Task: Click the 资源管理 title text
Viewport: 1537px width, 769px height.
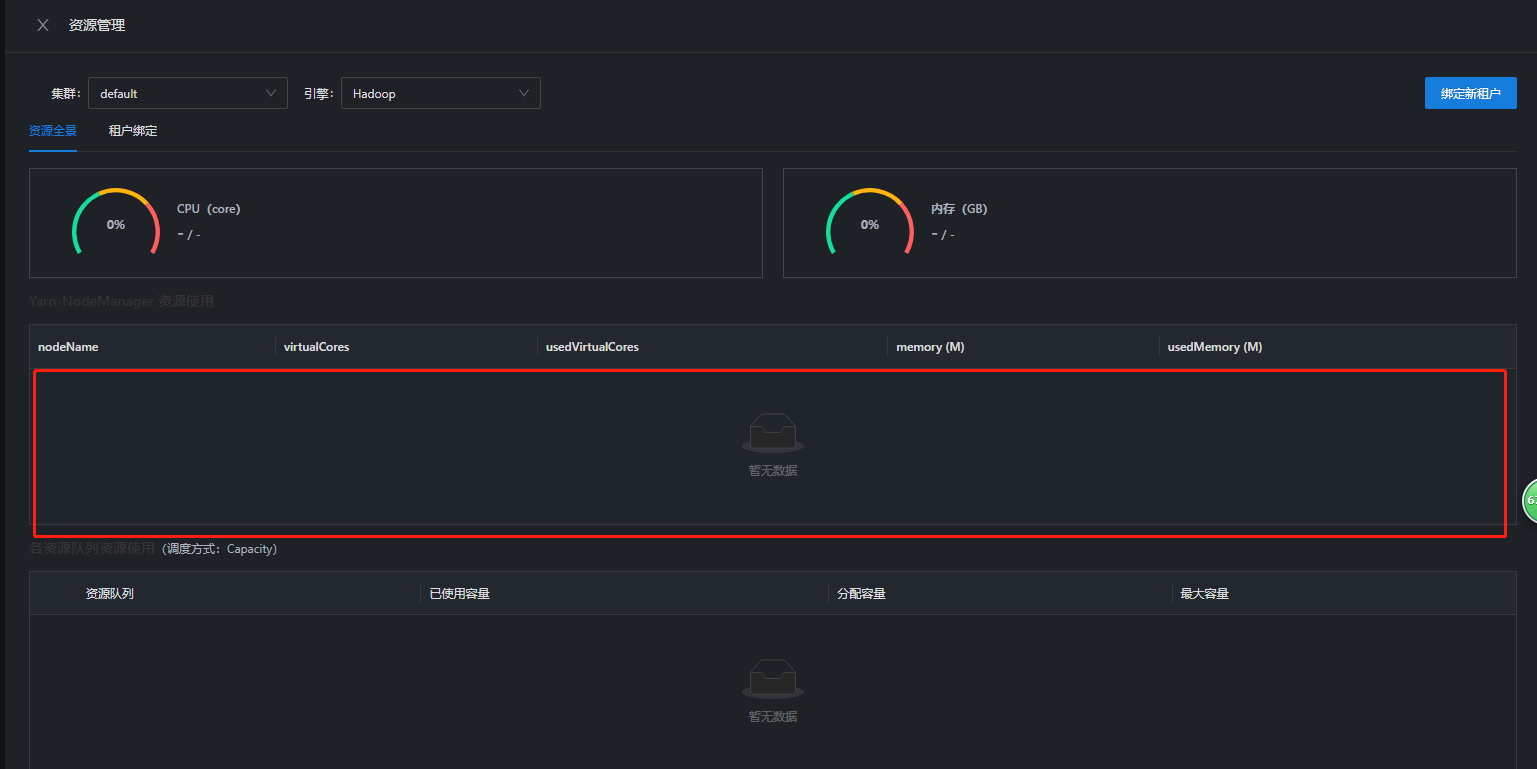Action: 97,25
